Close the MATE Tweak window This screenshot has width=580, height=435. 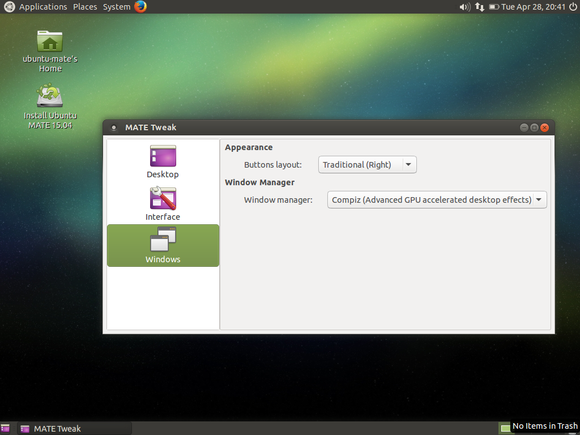tap(544, 128)
